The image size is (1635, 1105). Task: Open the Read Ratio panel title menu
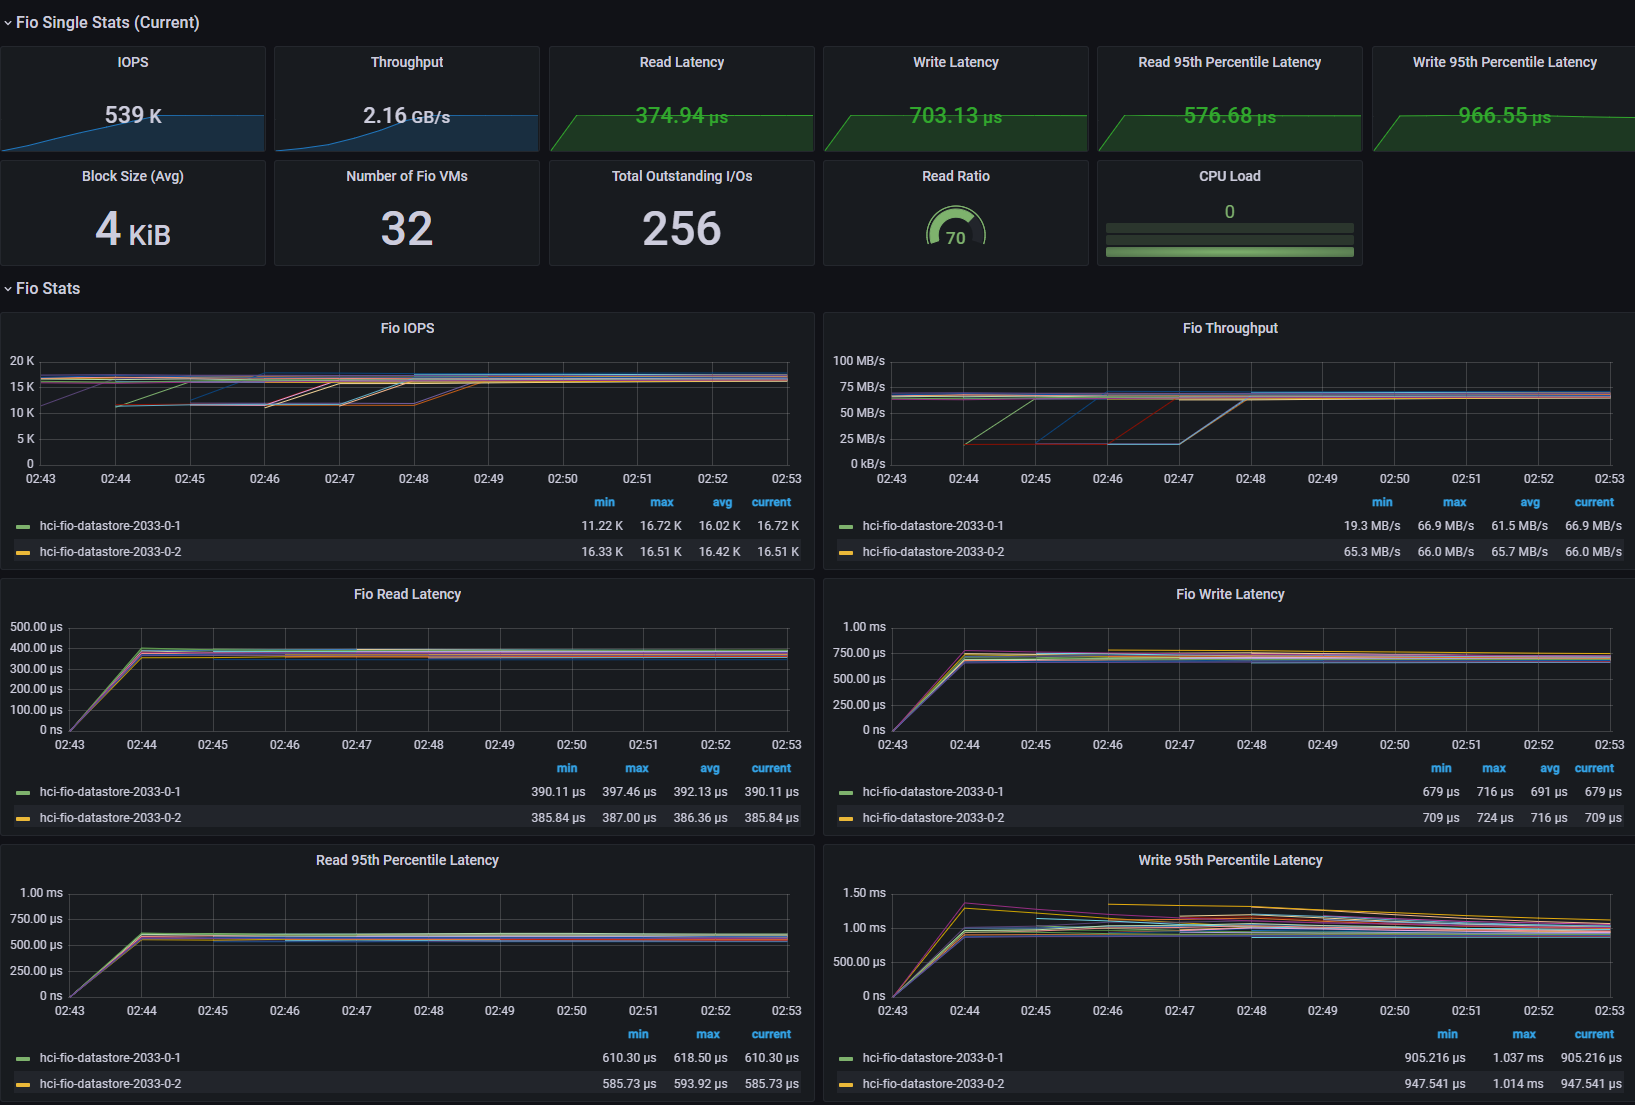956,176
